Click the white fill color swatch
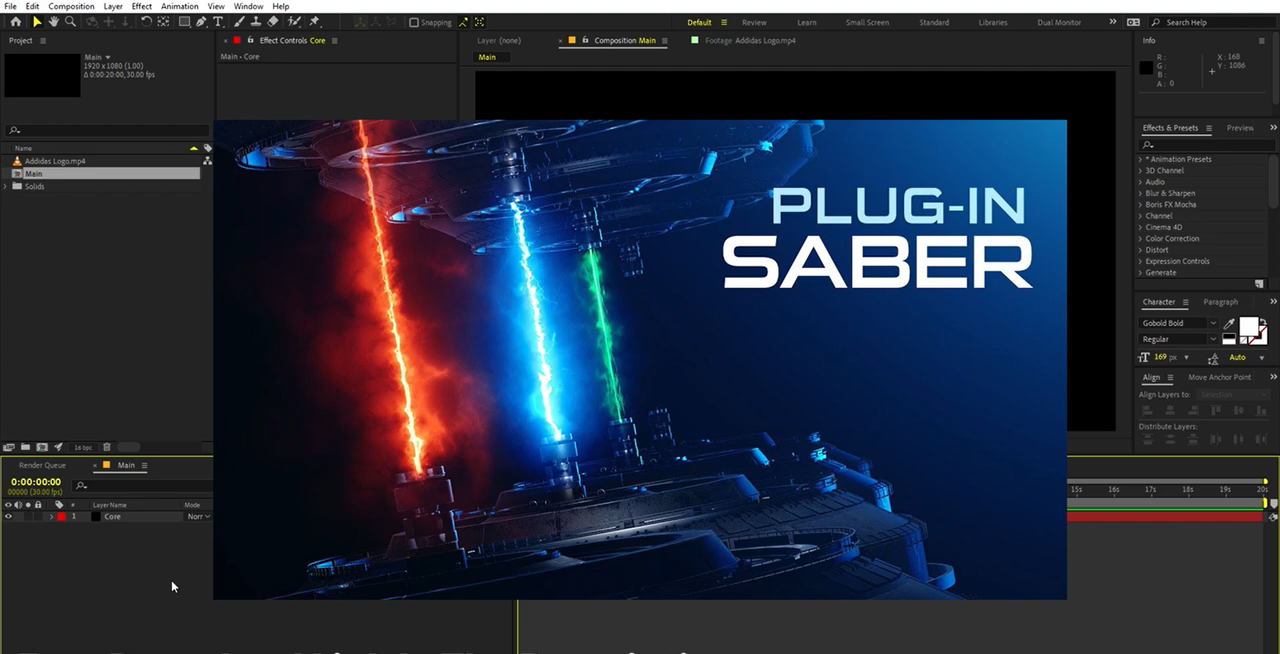Image resolution: width=1280 pixels, height=654 pixels. (1249, 326)
